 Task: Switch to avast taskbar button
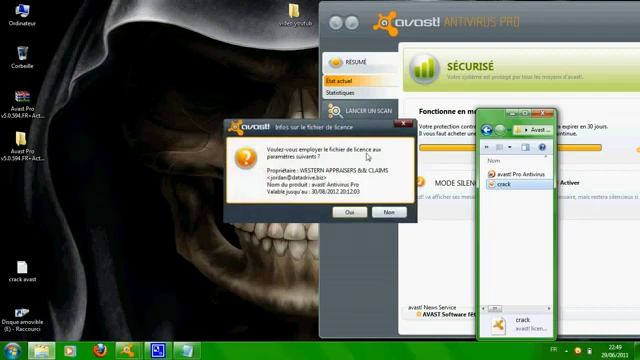point(128,351)
